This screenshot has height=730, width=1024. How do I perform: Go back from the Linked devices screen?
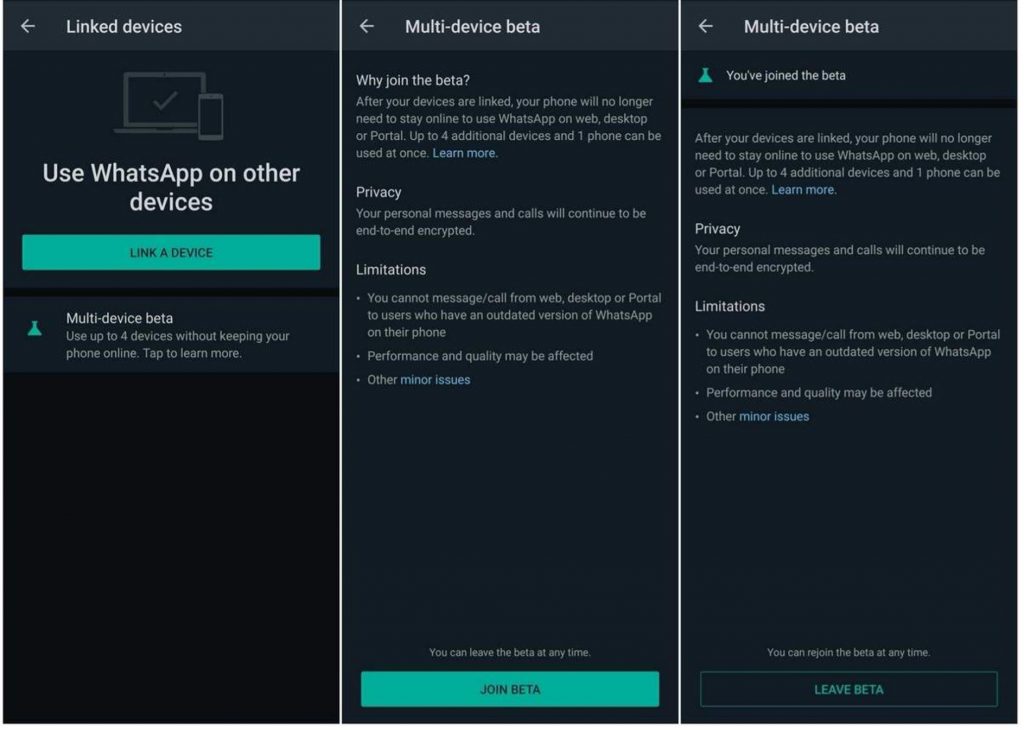point(28,26)
